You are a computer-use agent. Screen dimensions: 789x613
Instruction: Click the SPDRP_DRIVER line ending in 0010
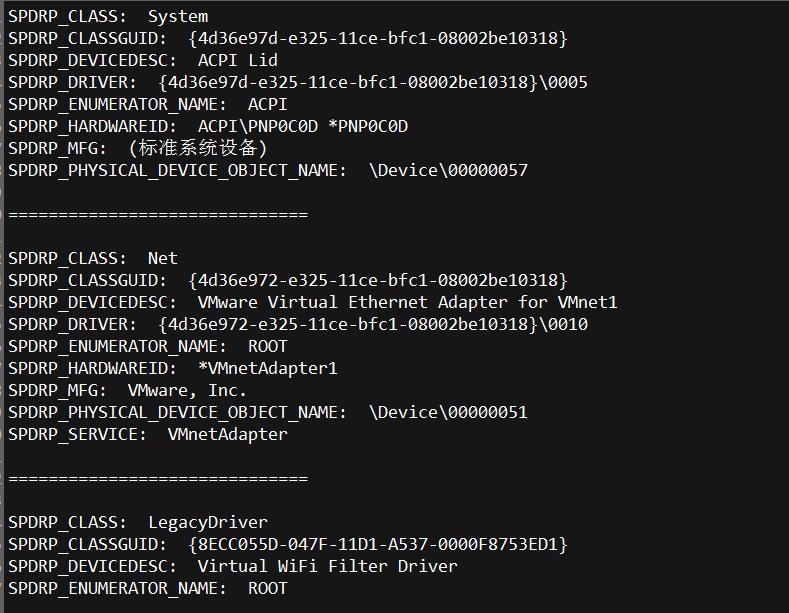[x=298, y=325]
